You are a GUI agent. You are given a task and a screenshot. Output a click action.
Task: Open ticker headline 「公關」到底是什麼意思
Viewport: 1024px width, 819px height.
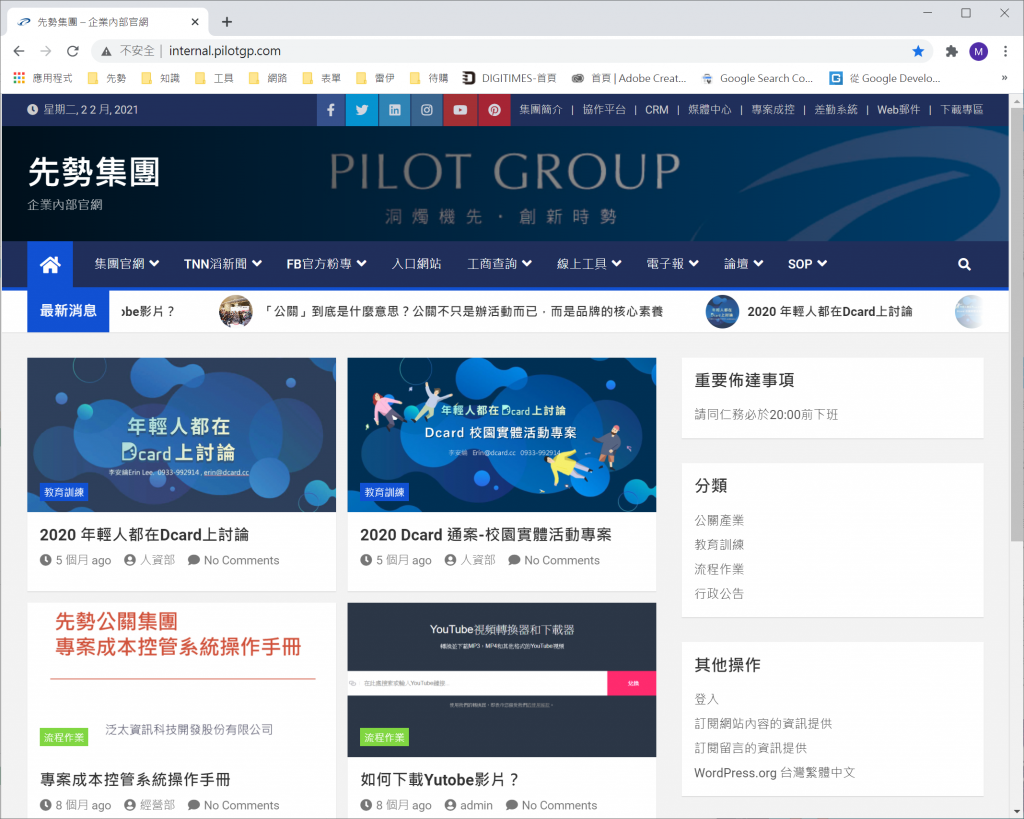click(463, 312)
